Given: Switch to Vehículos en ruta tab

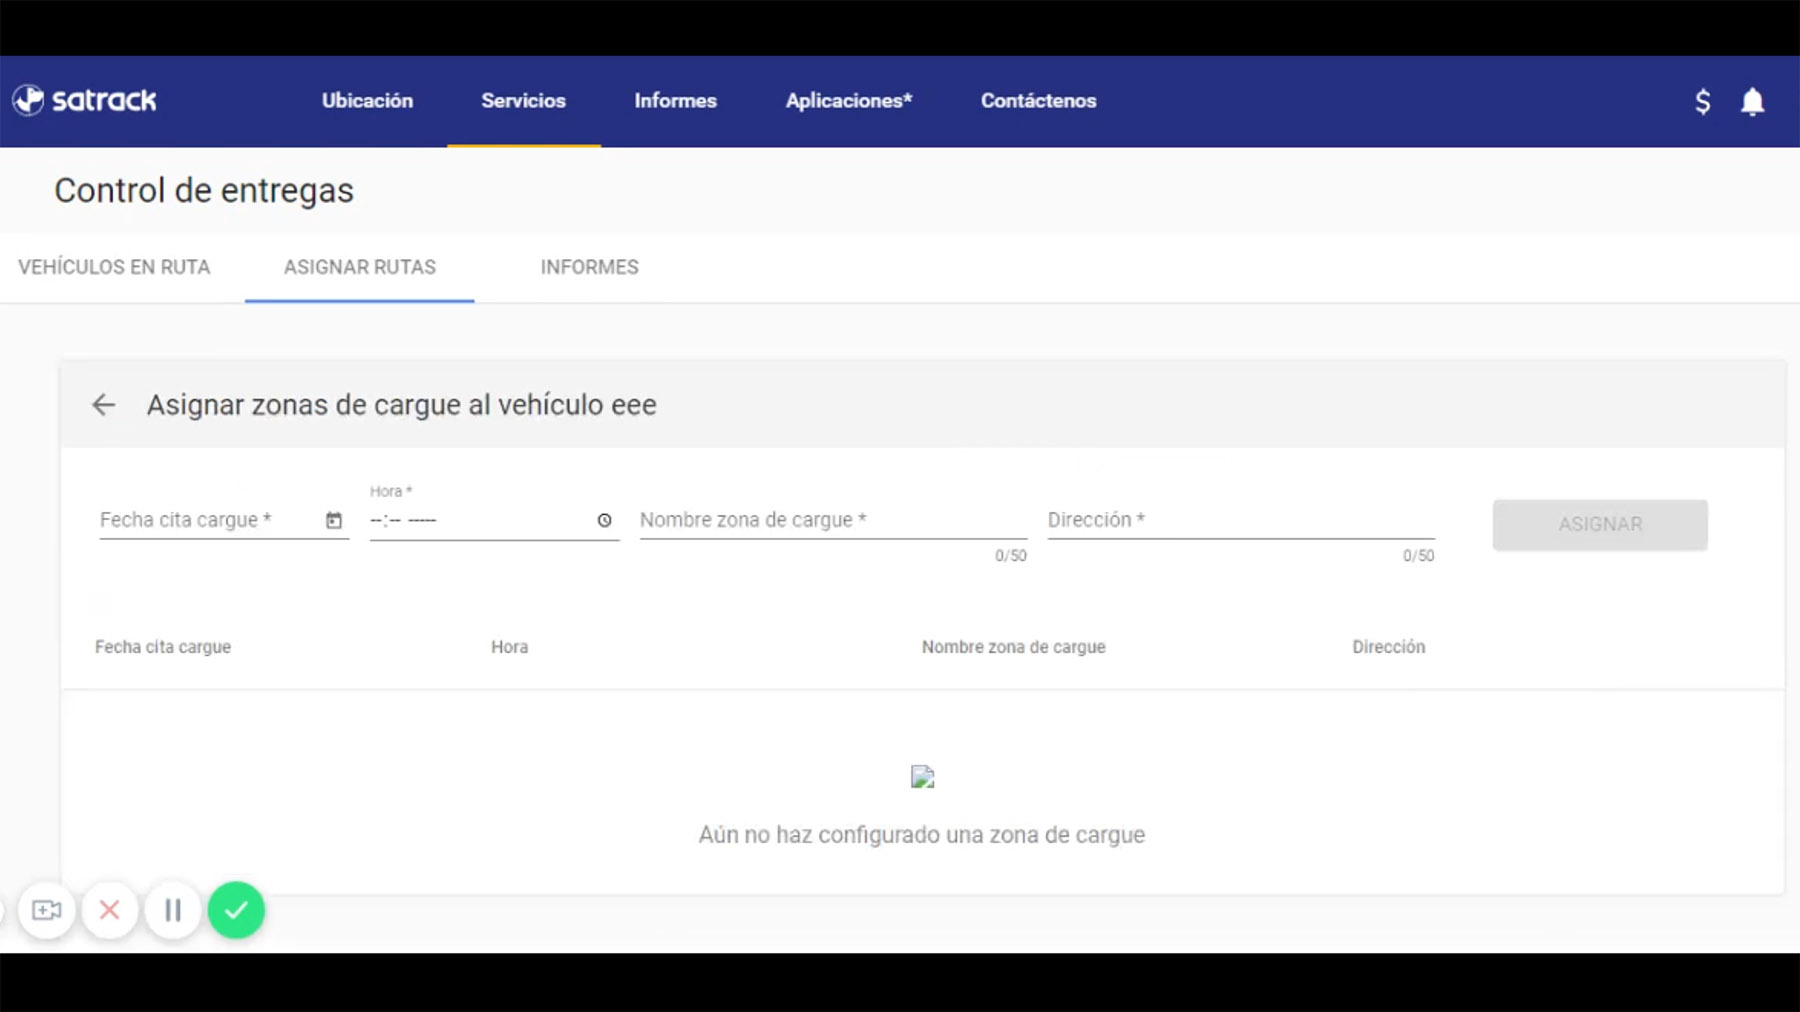Looking at the screenshot, I should [114, 267].
